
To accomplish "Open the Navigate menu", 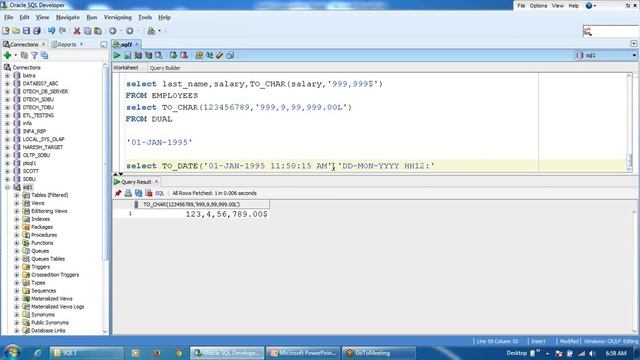I will pyautogui.click(x=68, y=18).
